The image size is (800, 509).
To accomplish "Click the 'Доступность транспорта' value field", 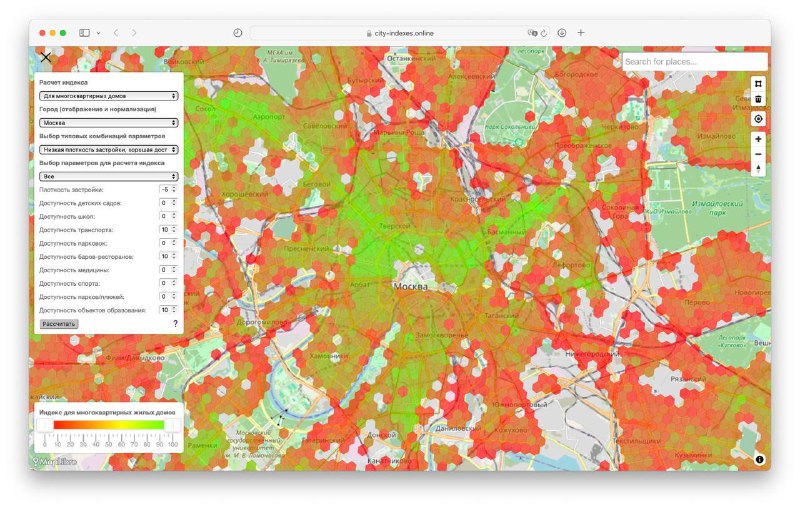I will 167,229.
